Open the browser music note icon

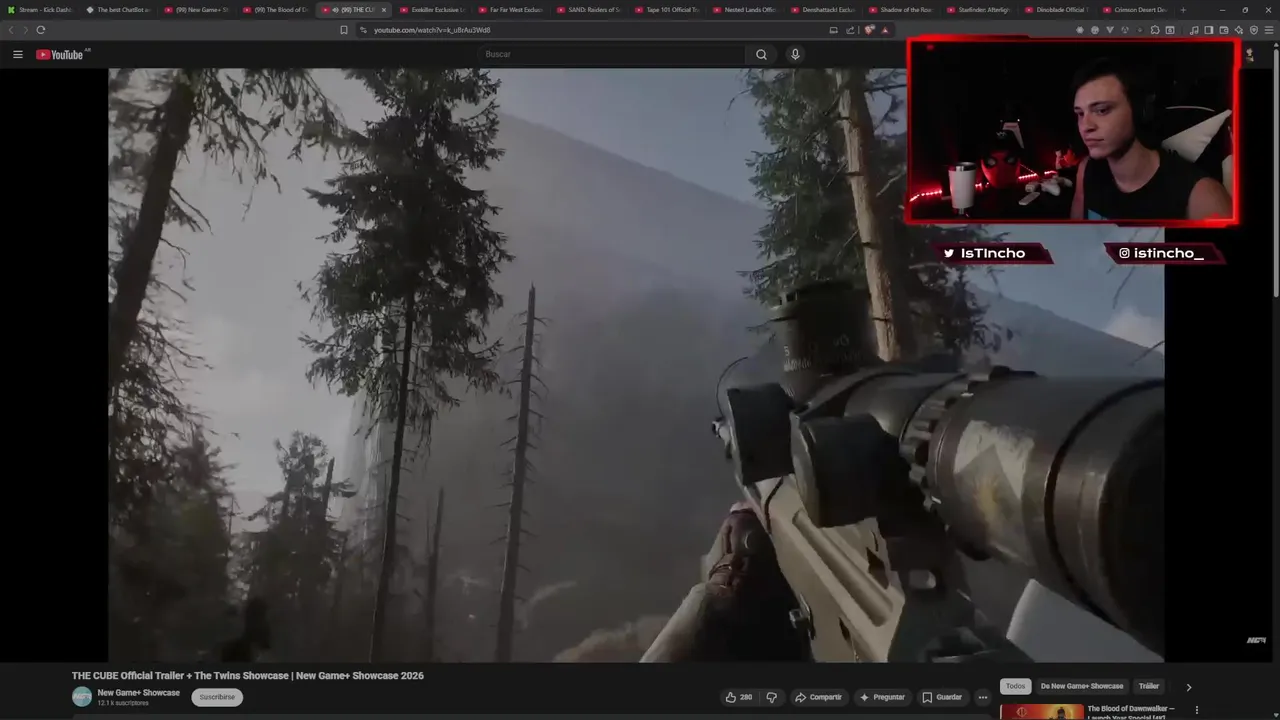point(1194,30)
